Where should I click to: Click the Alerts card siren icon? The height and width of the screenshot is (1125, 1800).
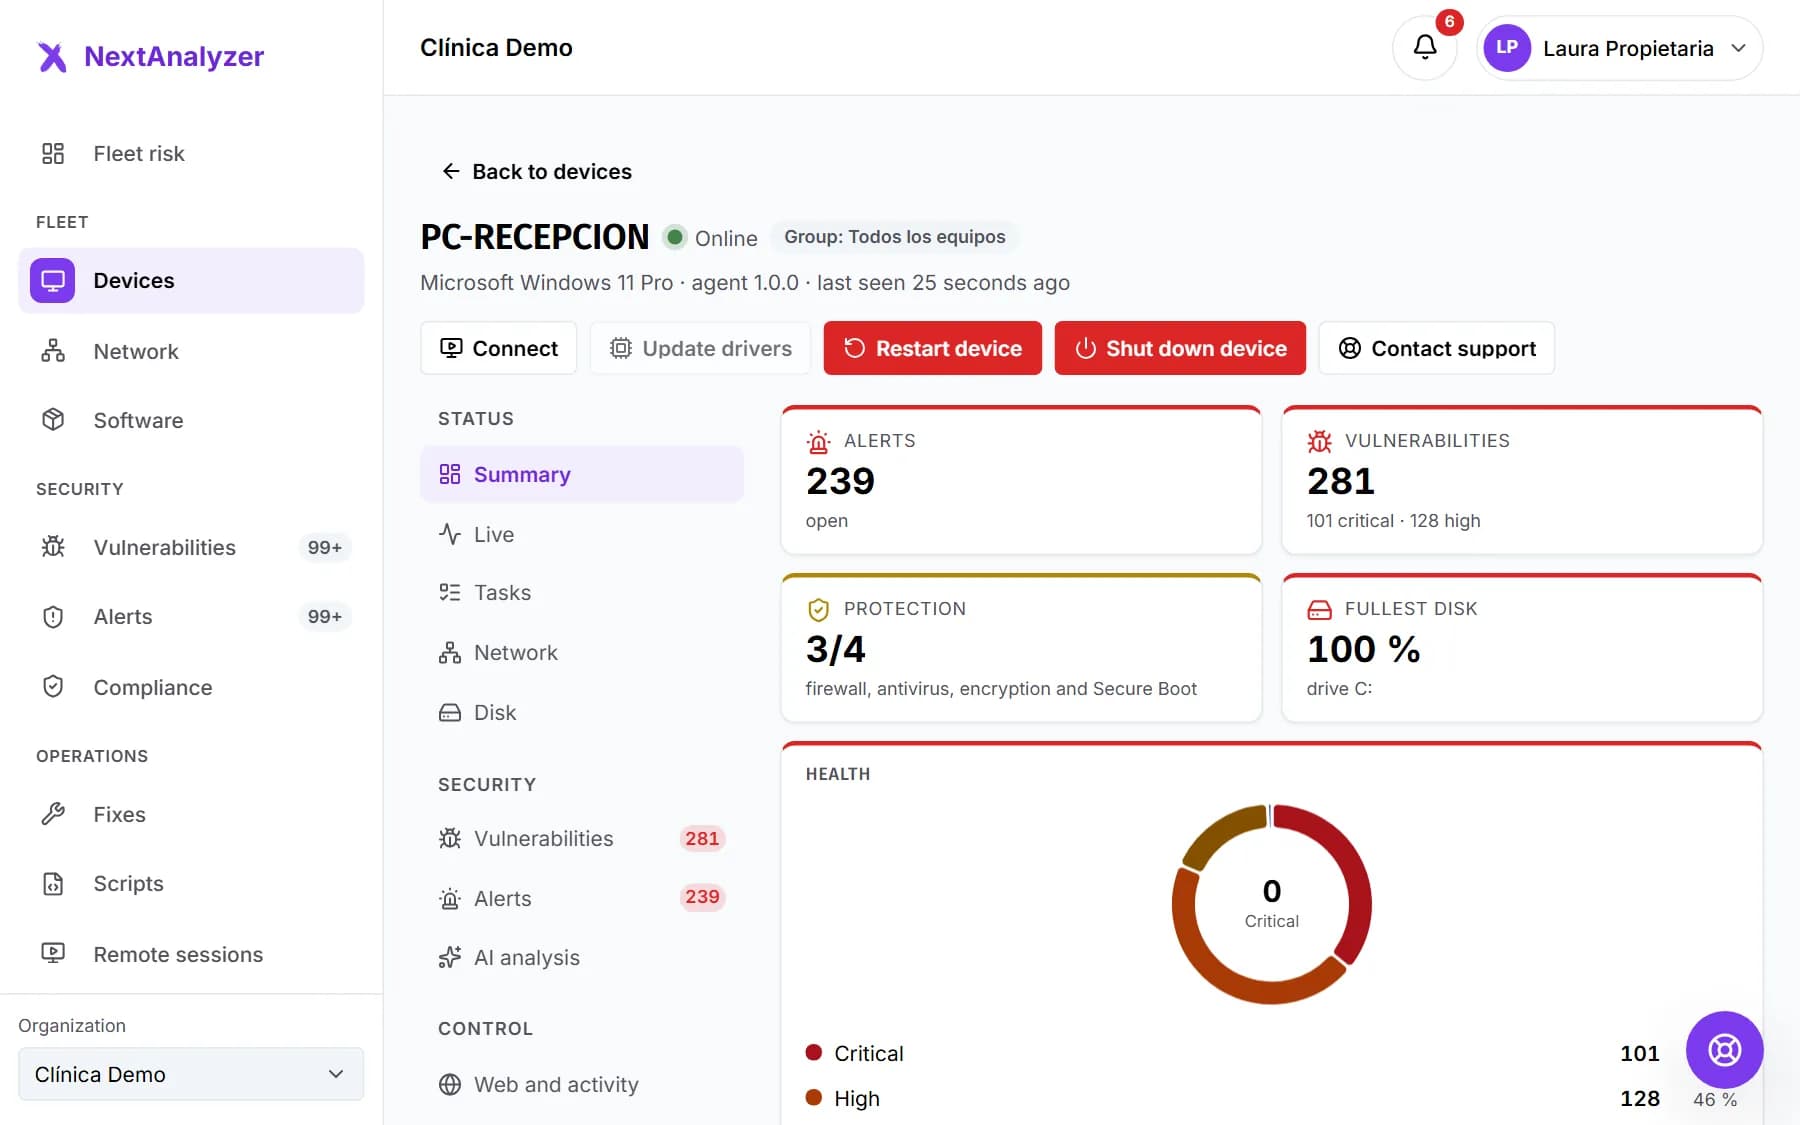tap(818, 441)
